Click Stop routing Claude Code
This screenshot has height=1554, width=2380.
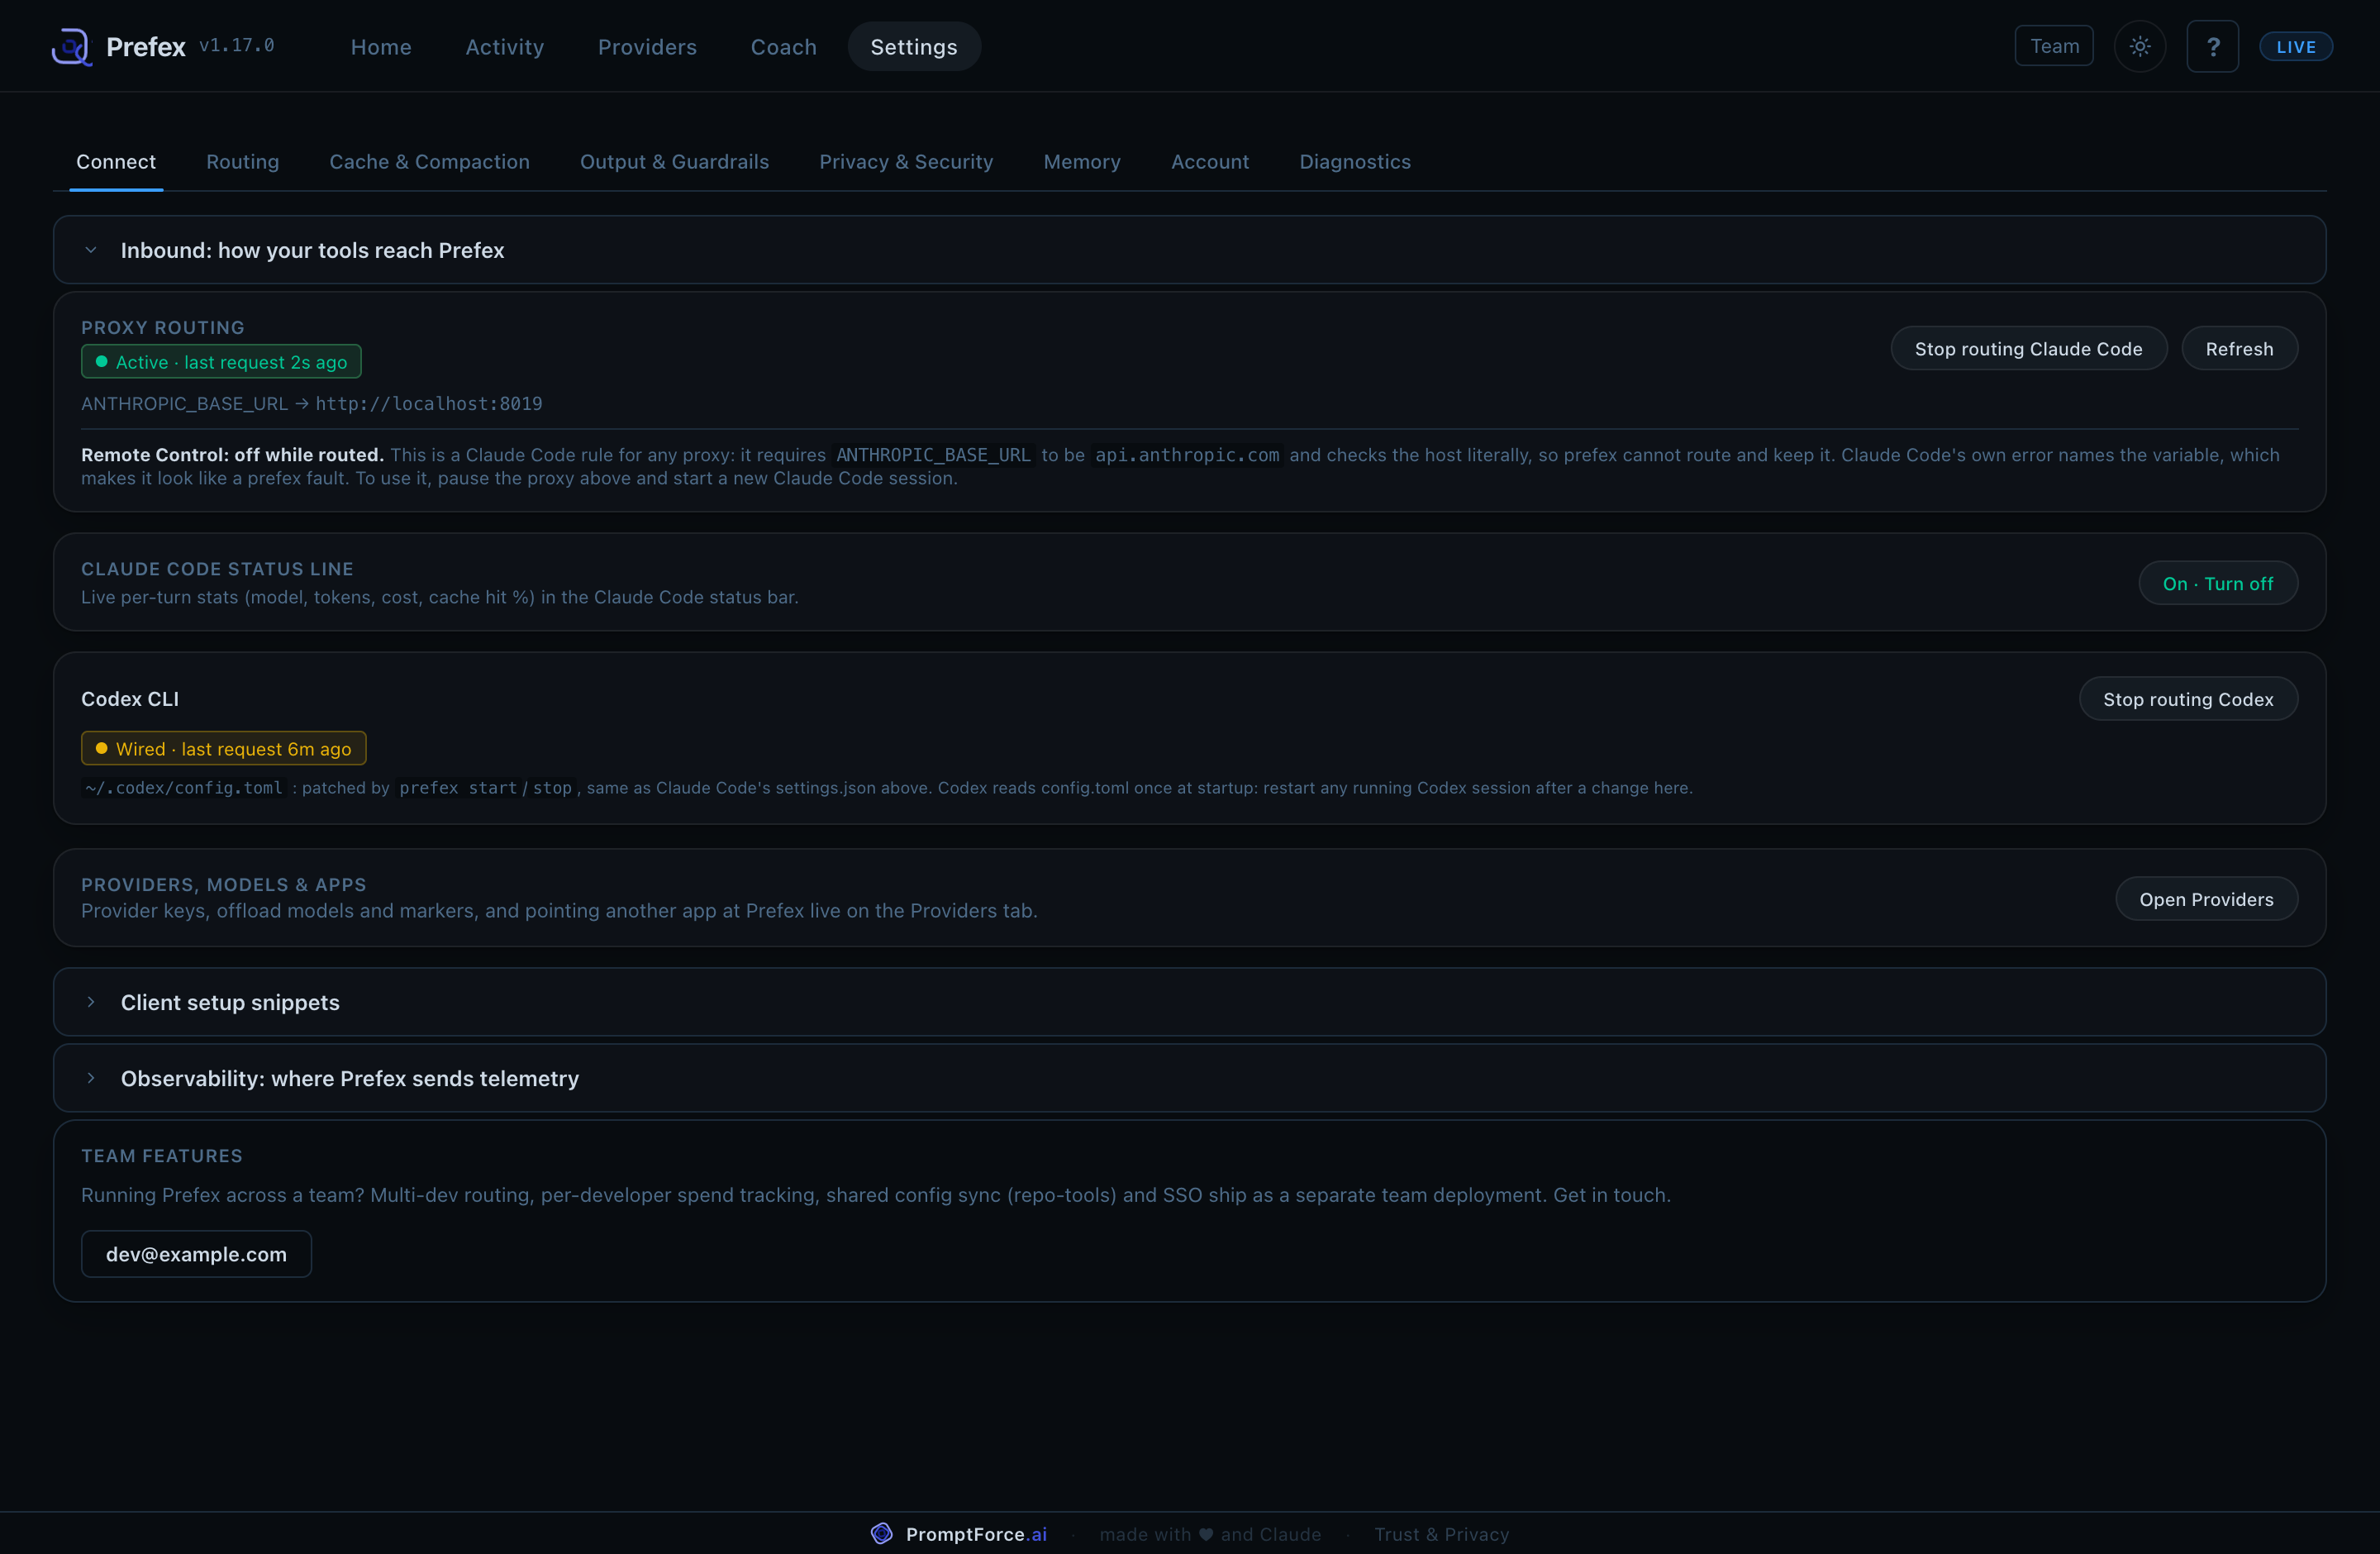2029,348
